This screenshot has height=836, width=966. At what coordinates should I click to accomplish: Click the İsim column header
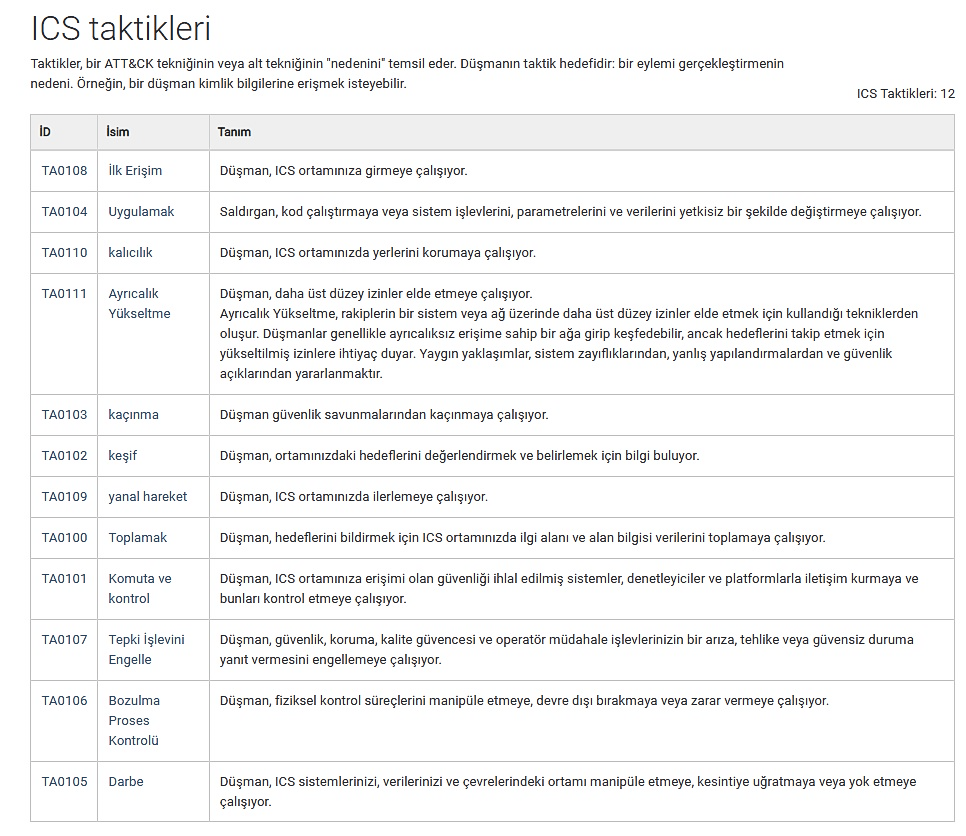pyautogui.click(x=119, y=132)
